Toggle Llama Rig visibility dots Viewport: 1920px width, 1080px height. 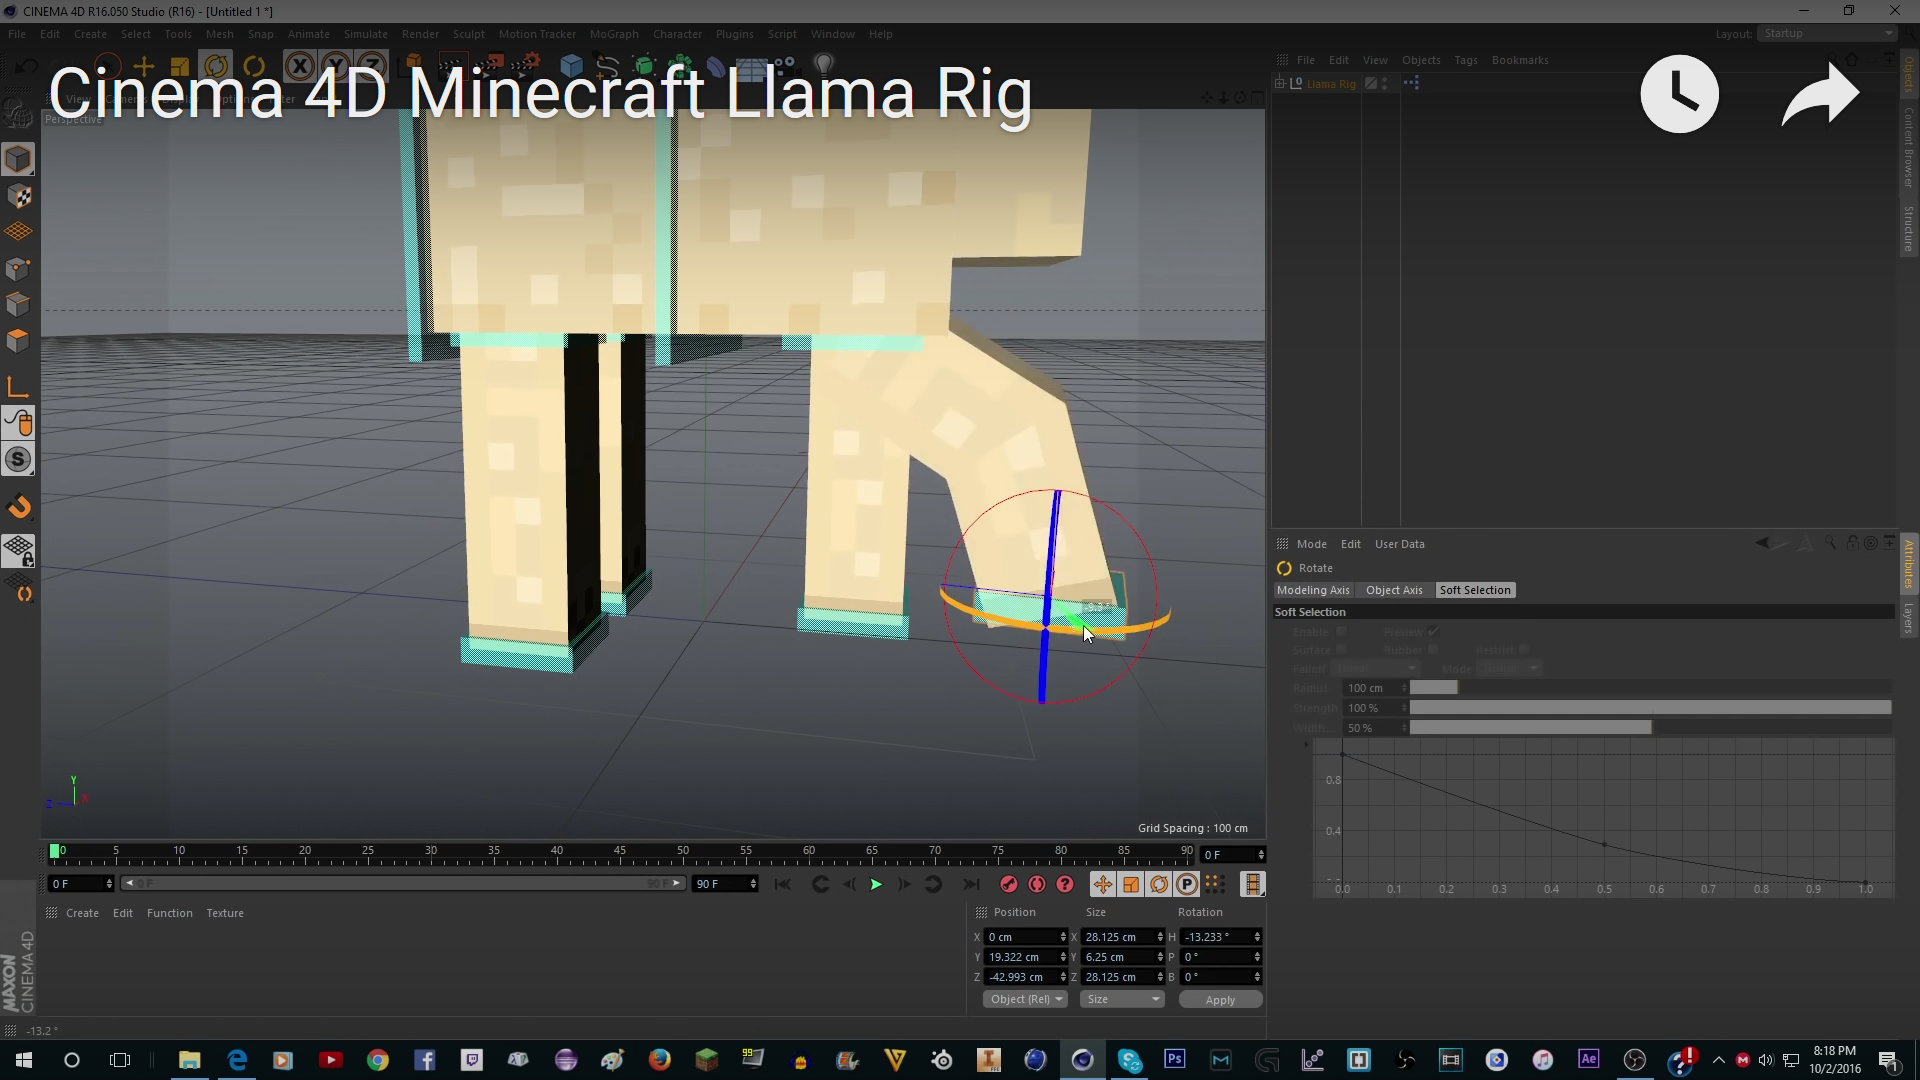[1385, 84]
